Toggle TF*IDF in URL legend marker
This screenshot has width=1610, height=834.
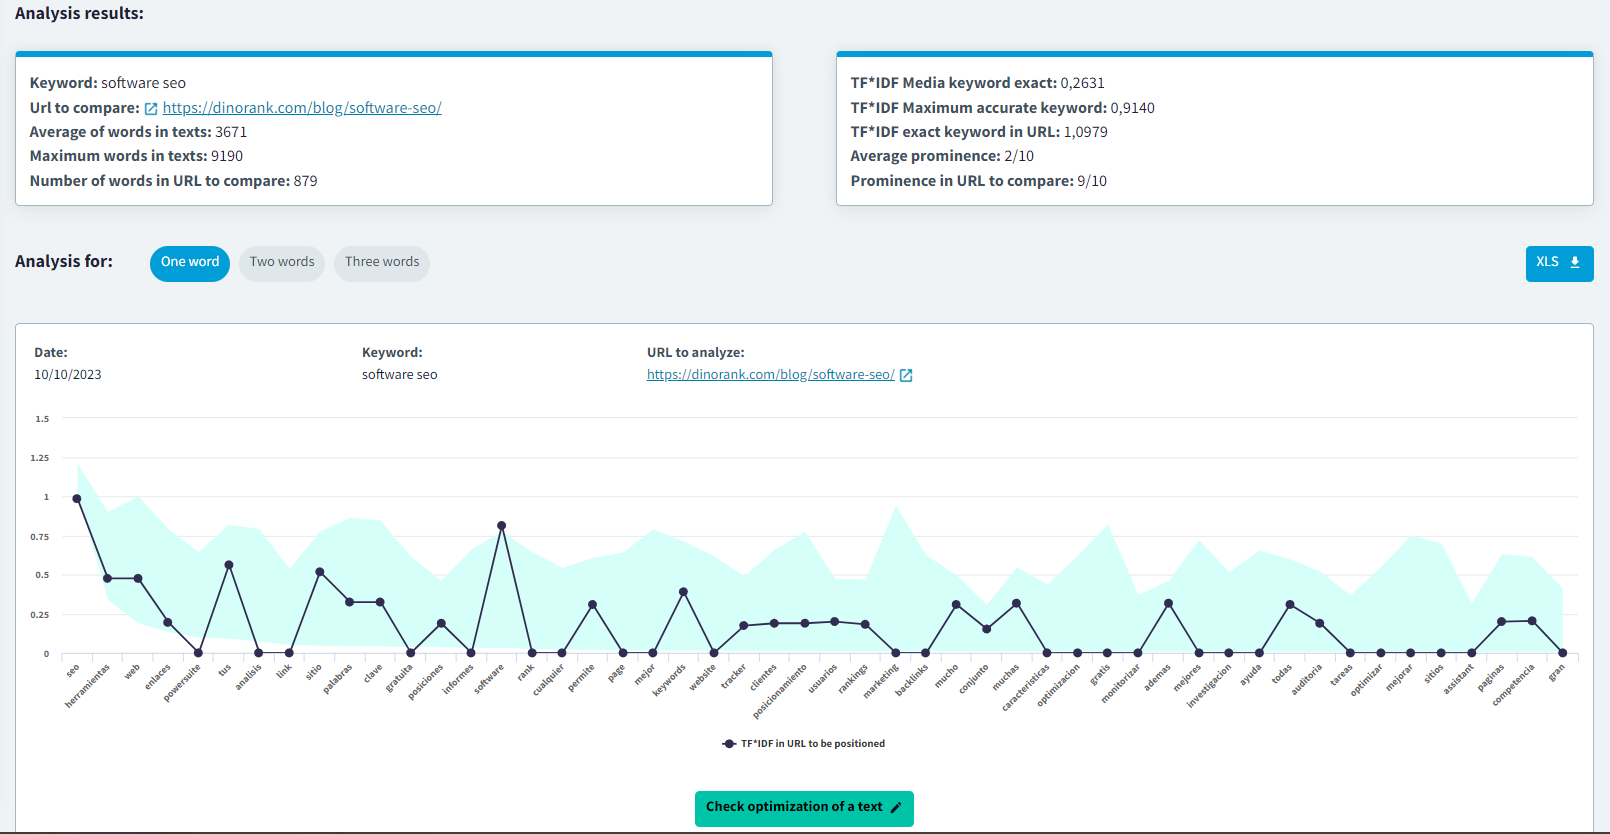click(x=729, y=744)
